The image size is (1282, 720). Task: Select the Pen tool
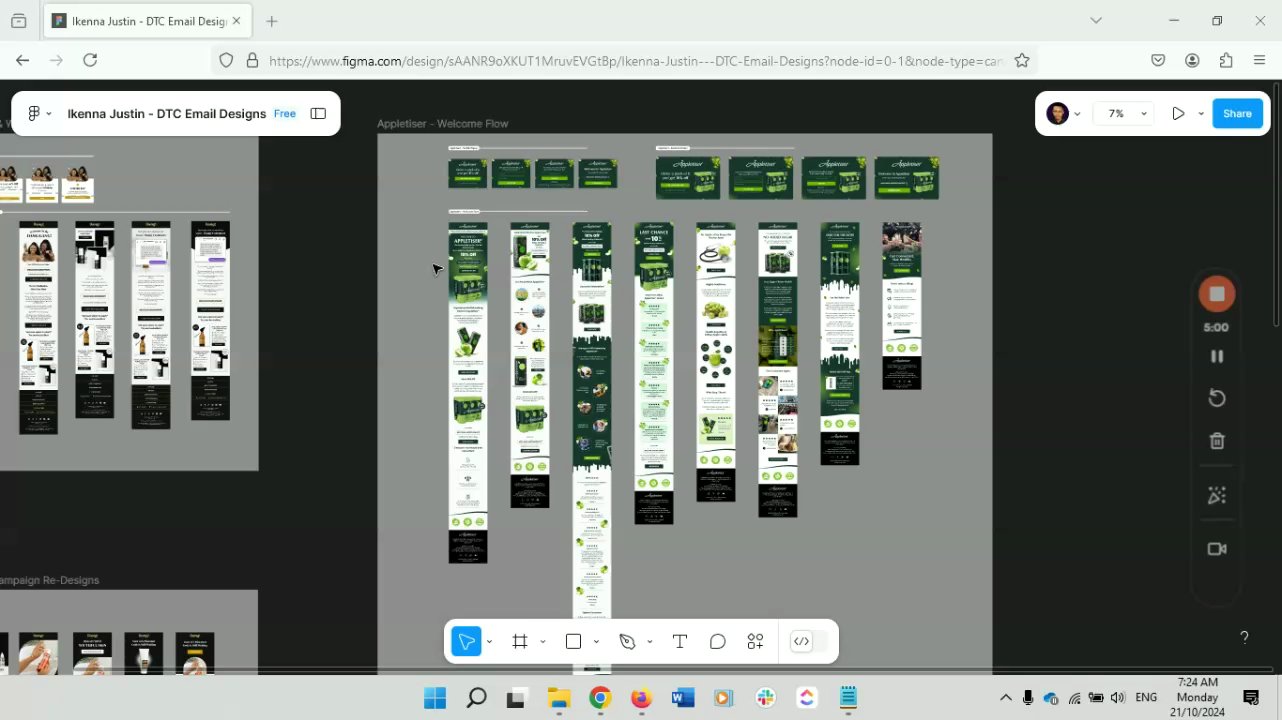[x=627, y=642]
